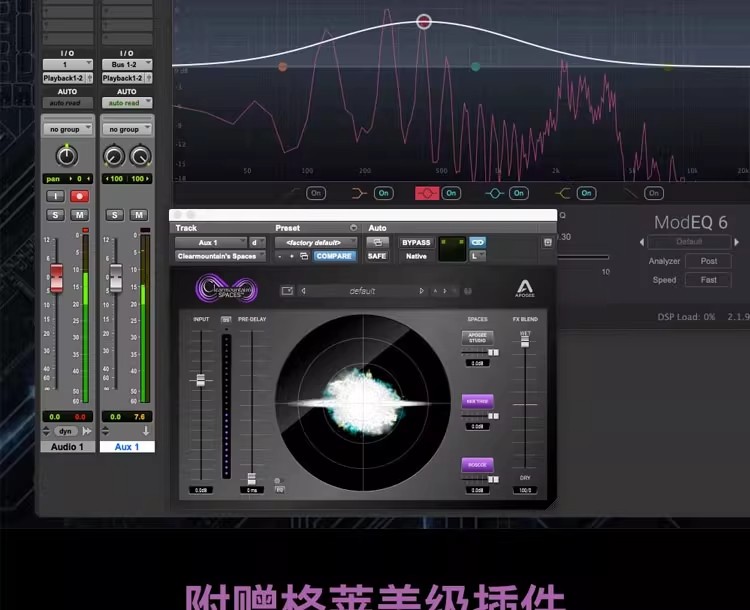Open Aux 1 auto read automation menu

point(127,103)
